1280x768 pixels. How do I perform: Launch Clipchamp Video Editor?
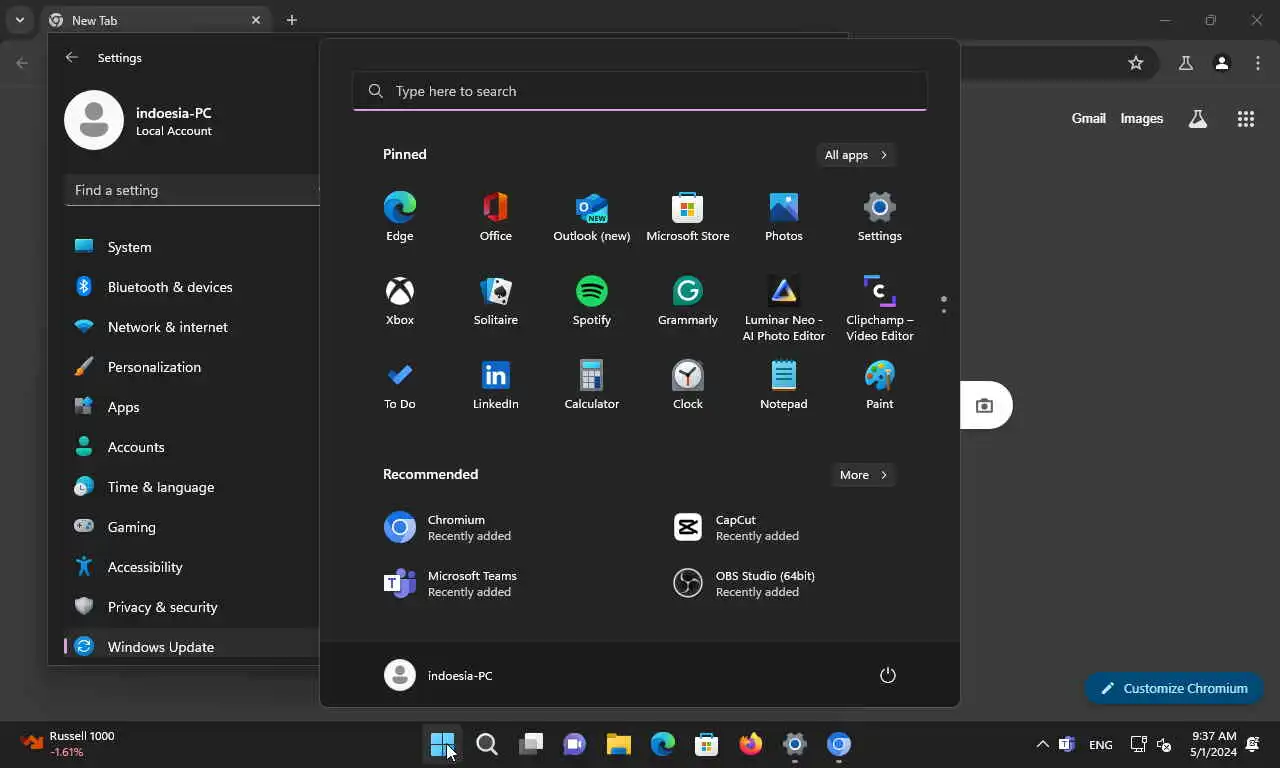coord(879,308)
